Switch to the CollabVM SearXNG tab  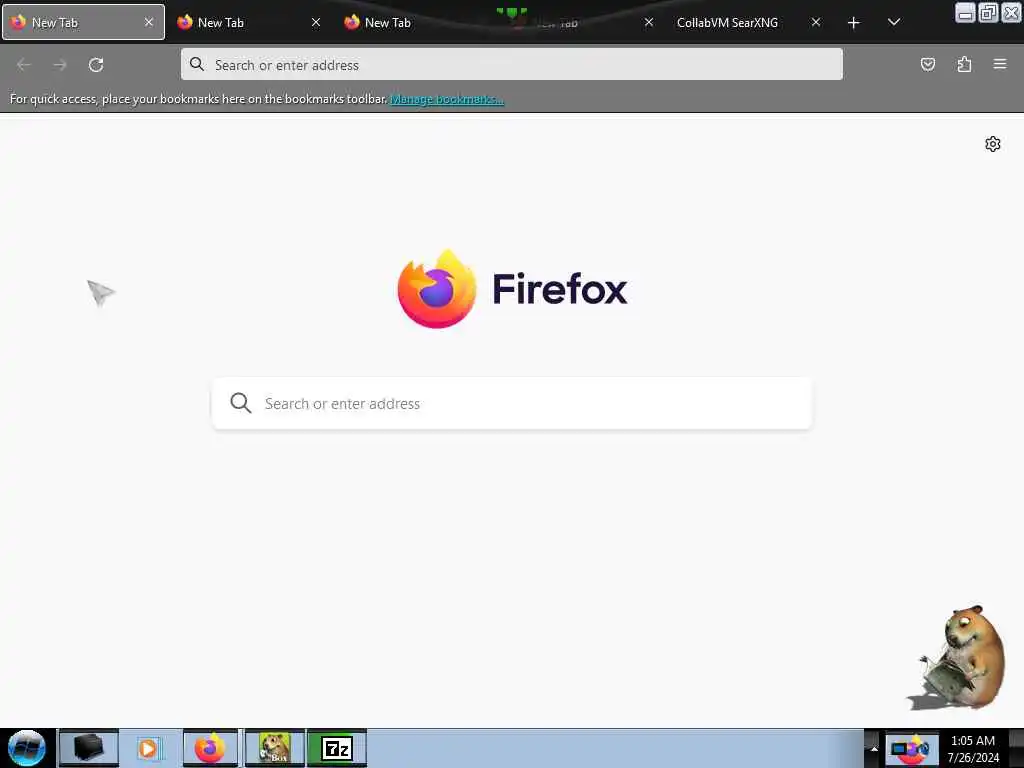[750, 23]
